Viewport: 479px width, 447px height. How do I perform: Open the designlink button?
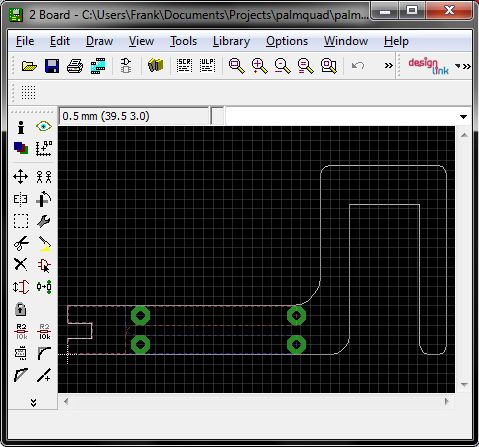coord(428,66)
